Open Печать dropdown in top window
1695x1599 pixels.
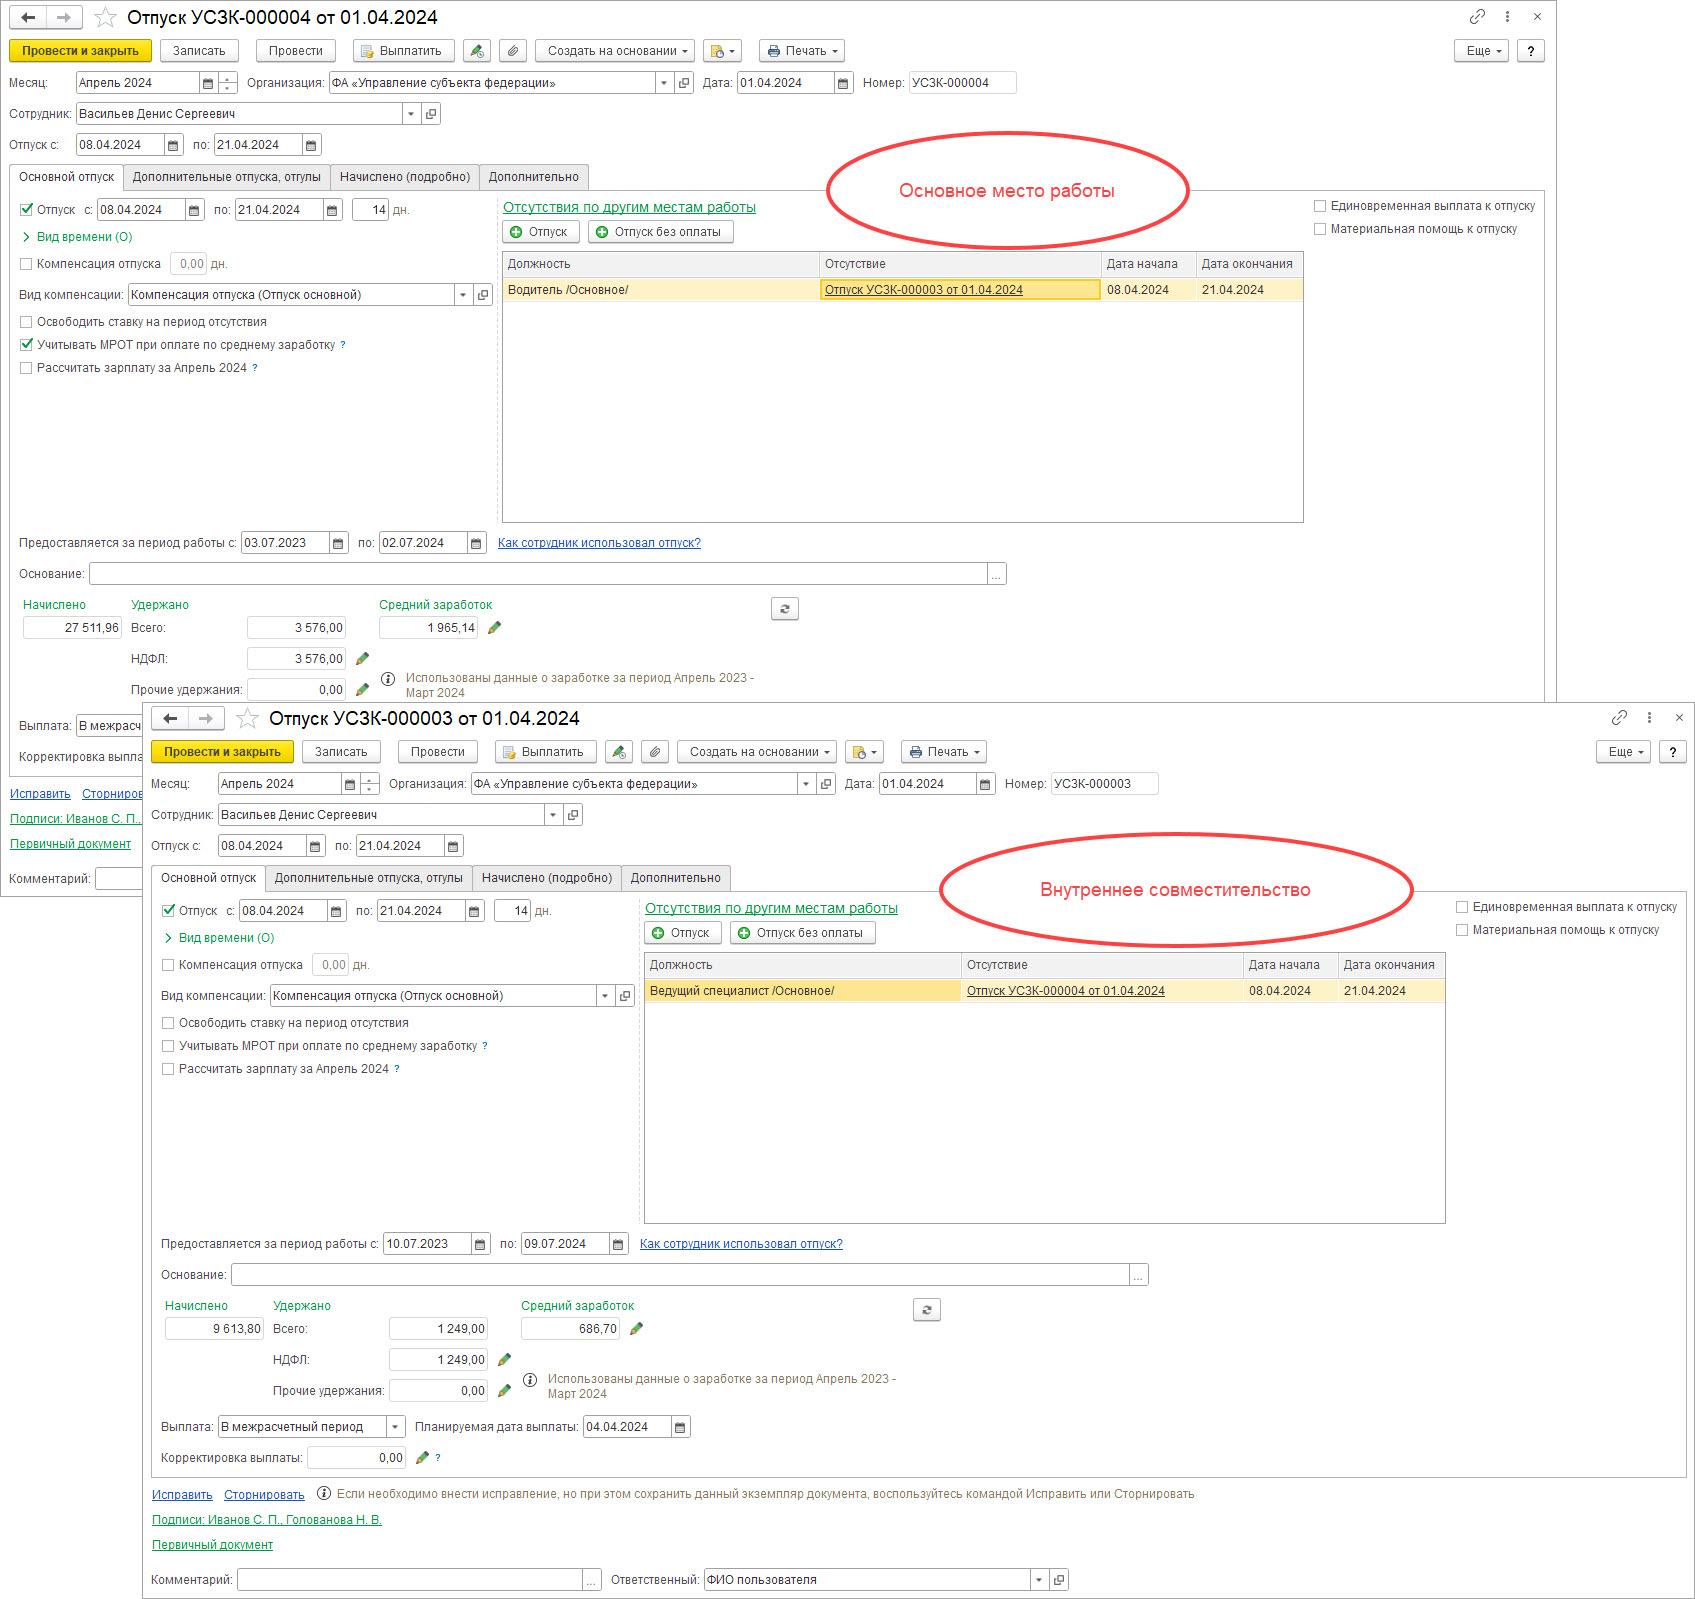click(802, 51)
